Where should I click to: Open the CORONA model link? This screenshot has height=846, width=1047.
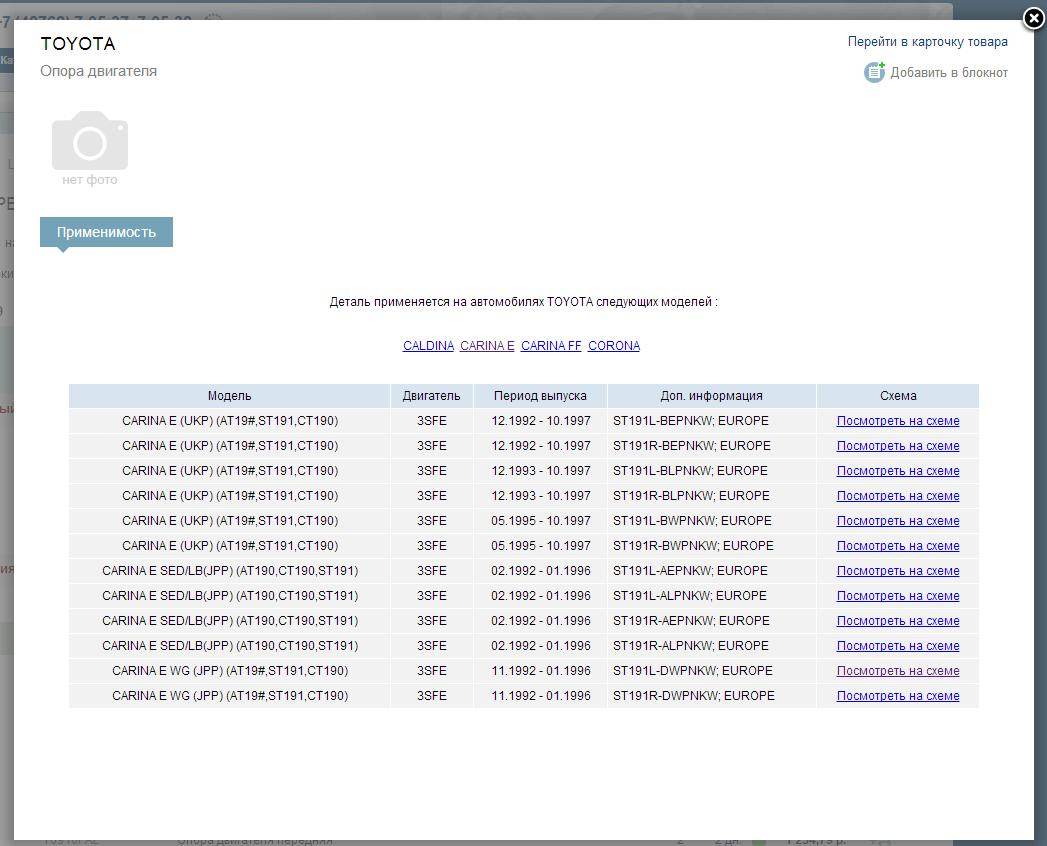pos(614,346)
